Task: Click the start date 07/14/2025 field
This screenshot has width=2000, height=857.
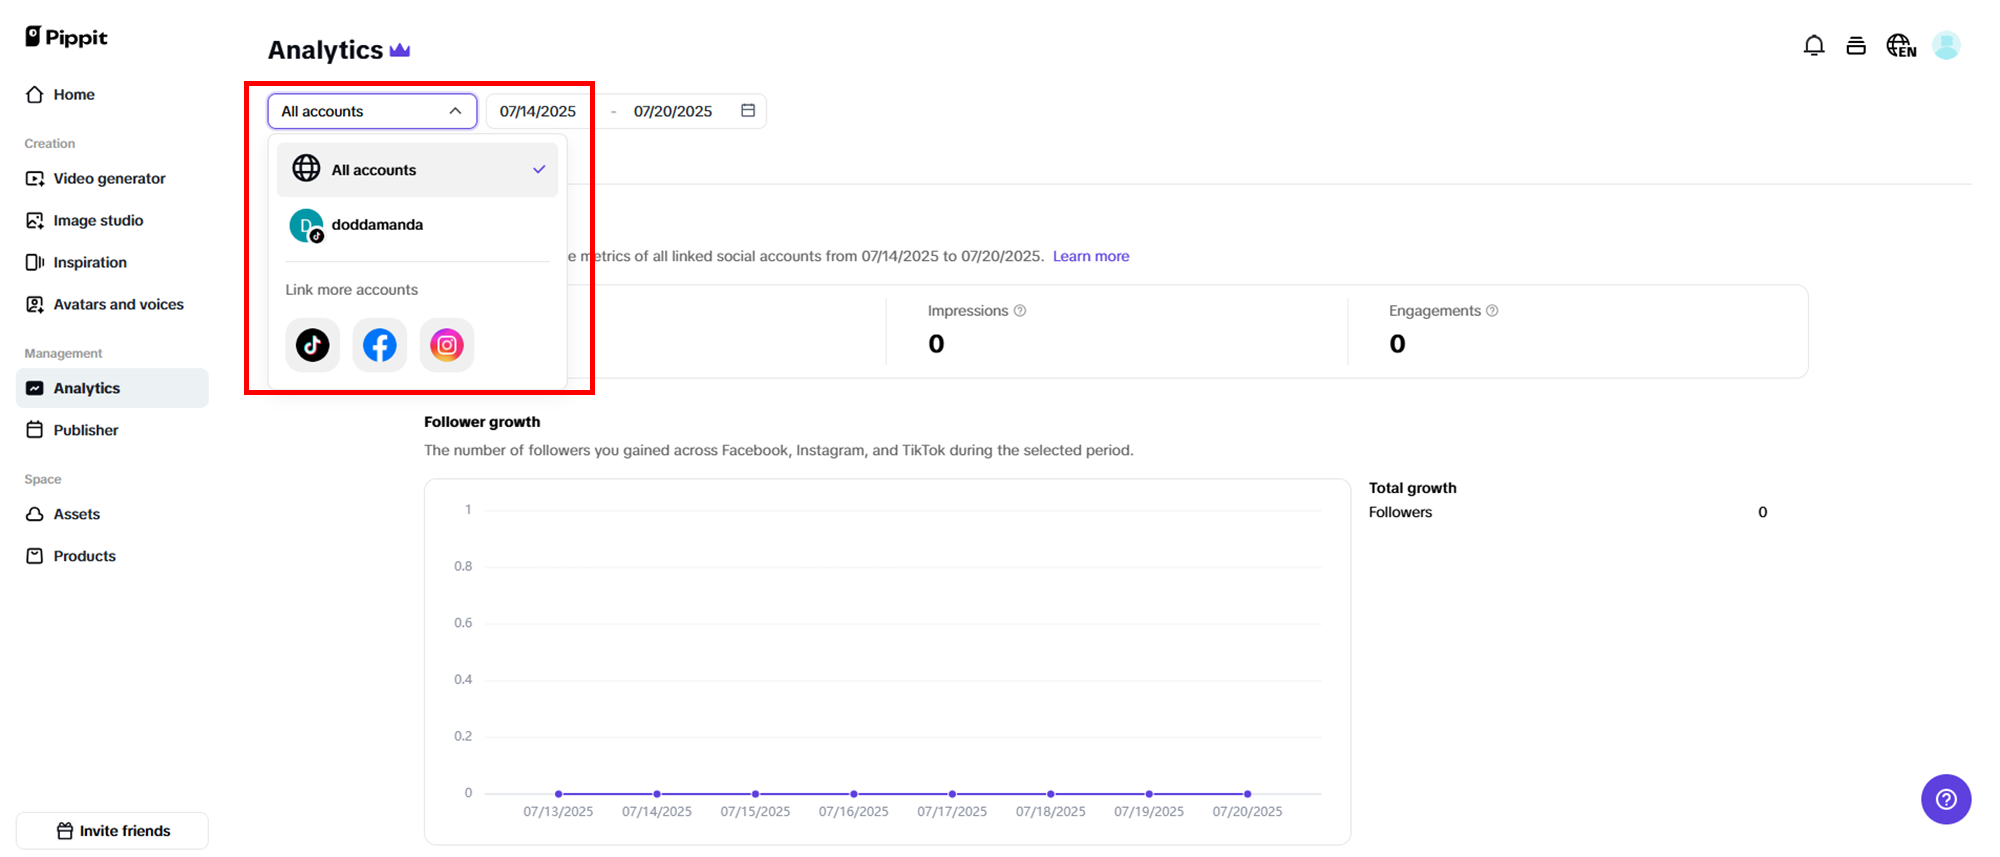Action: coord(538,111)
